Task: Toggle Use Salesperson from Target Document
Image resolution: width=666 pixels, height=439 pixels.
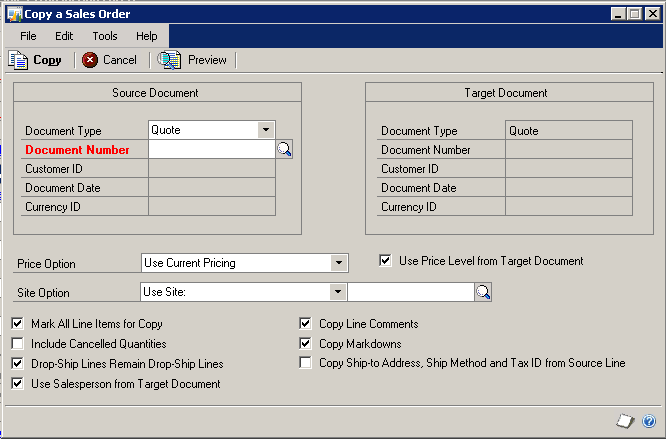Action: click(17, 383)
